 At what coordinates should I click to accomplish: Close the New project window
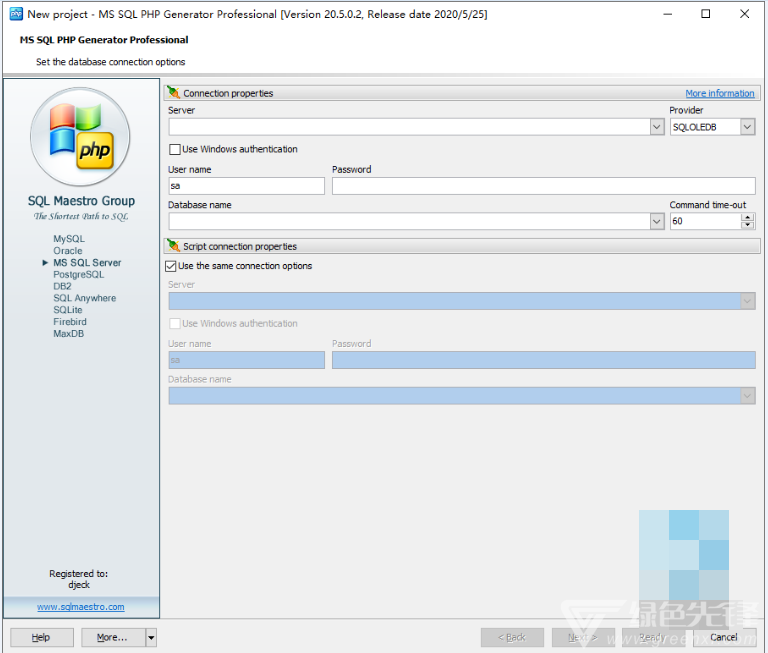coord(744,14)
